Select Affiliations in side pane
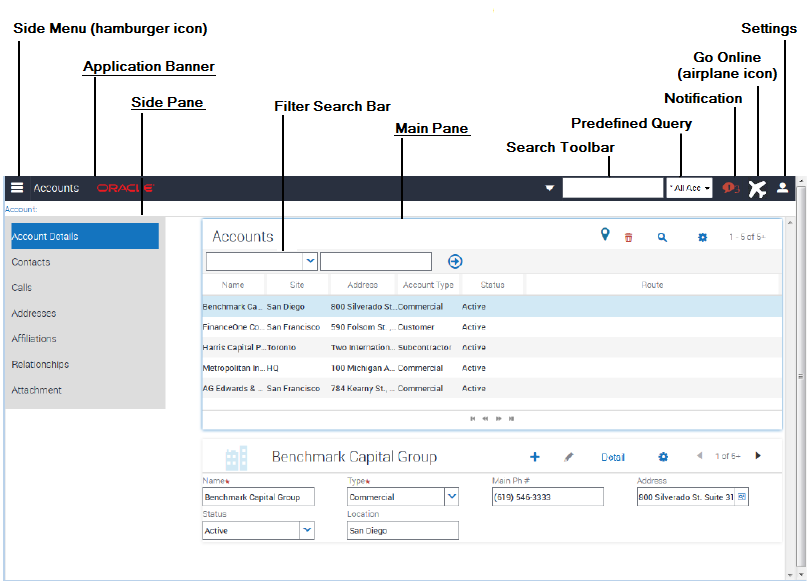 coord(34,339)
